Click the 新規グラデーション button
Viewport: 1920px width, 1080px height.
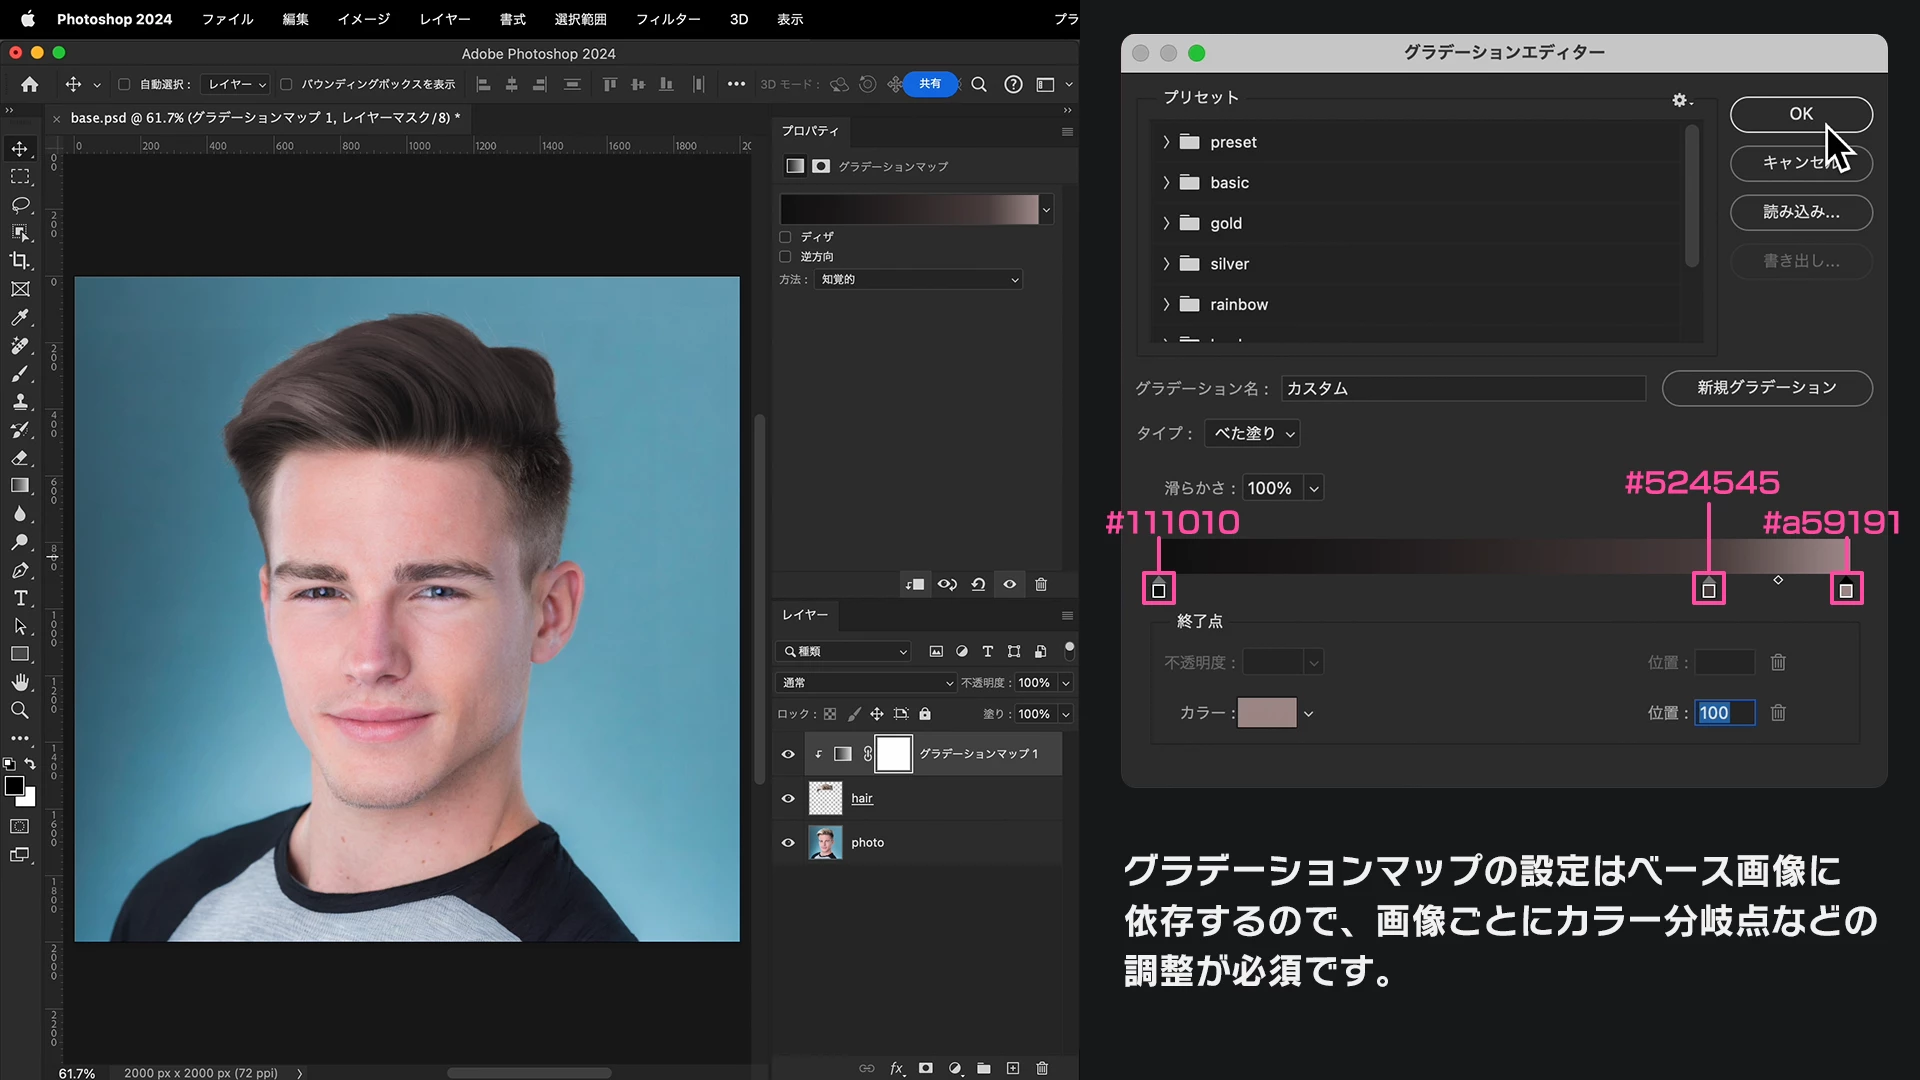[x=1766, y=388]
